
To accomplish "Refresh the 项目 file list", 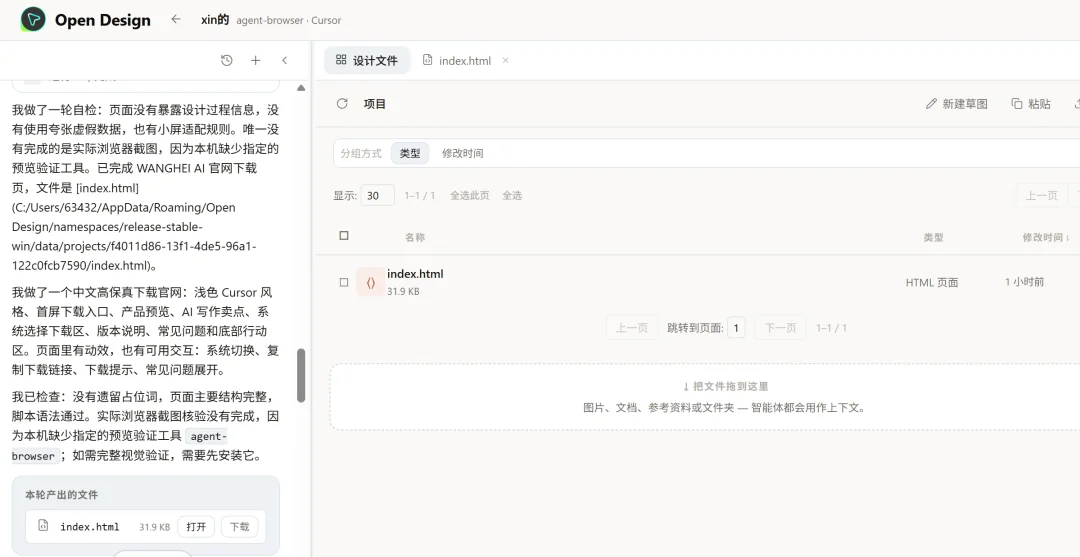I will (342, 104).
